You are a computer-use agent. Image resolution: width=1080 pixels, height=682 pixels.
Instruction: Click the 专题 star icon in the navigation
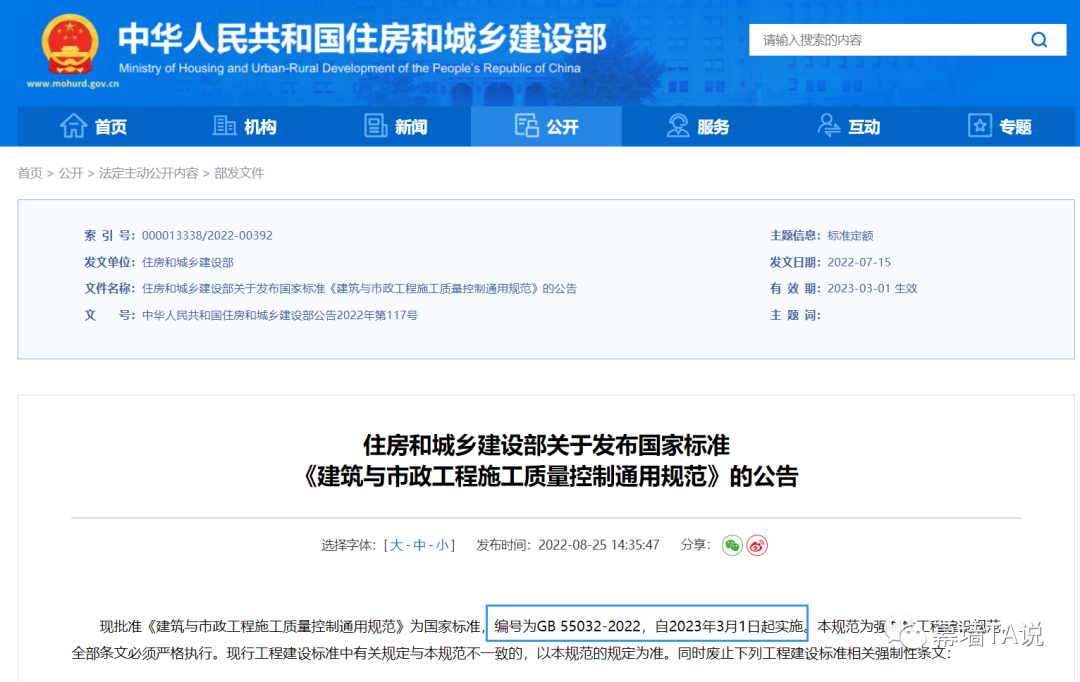coord(978,126)
